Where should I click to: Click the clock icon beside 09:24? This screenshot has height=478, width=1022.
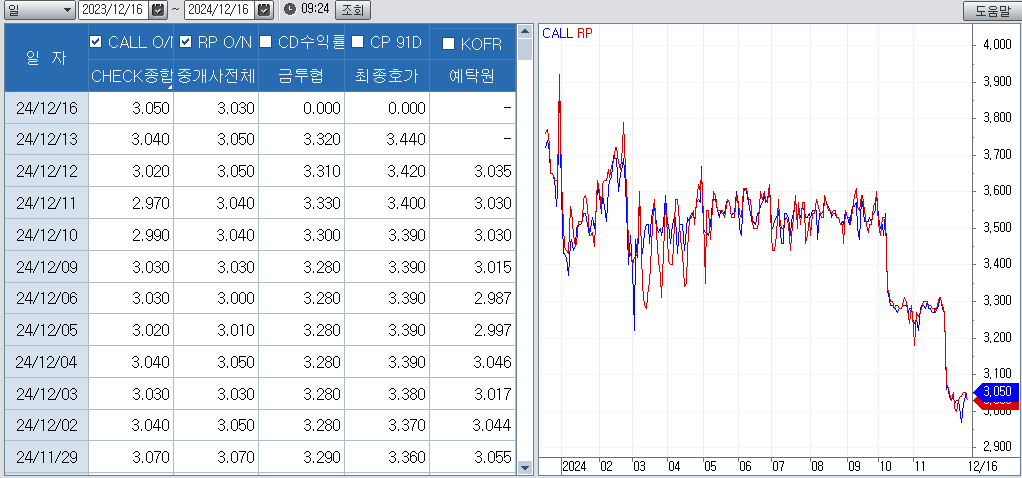coord(289,10)
